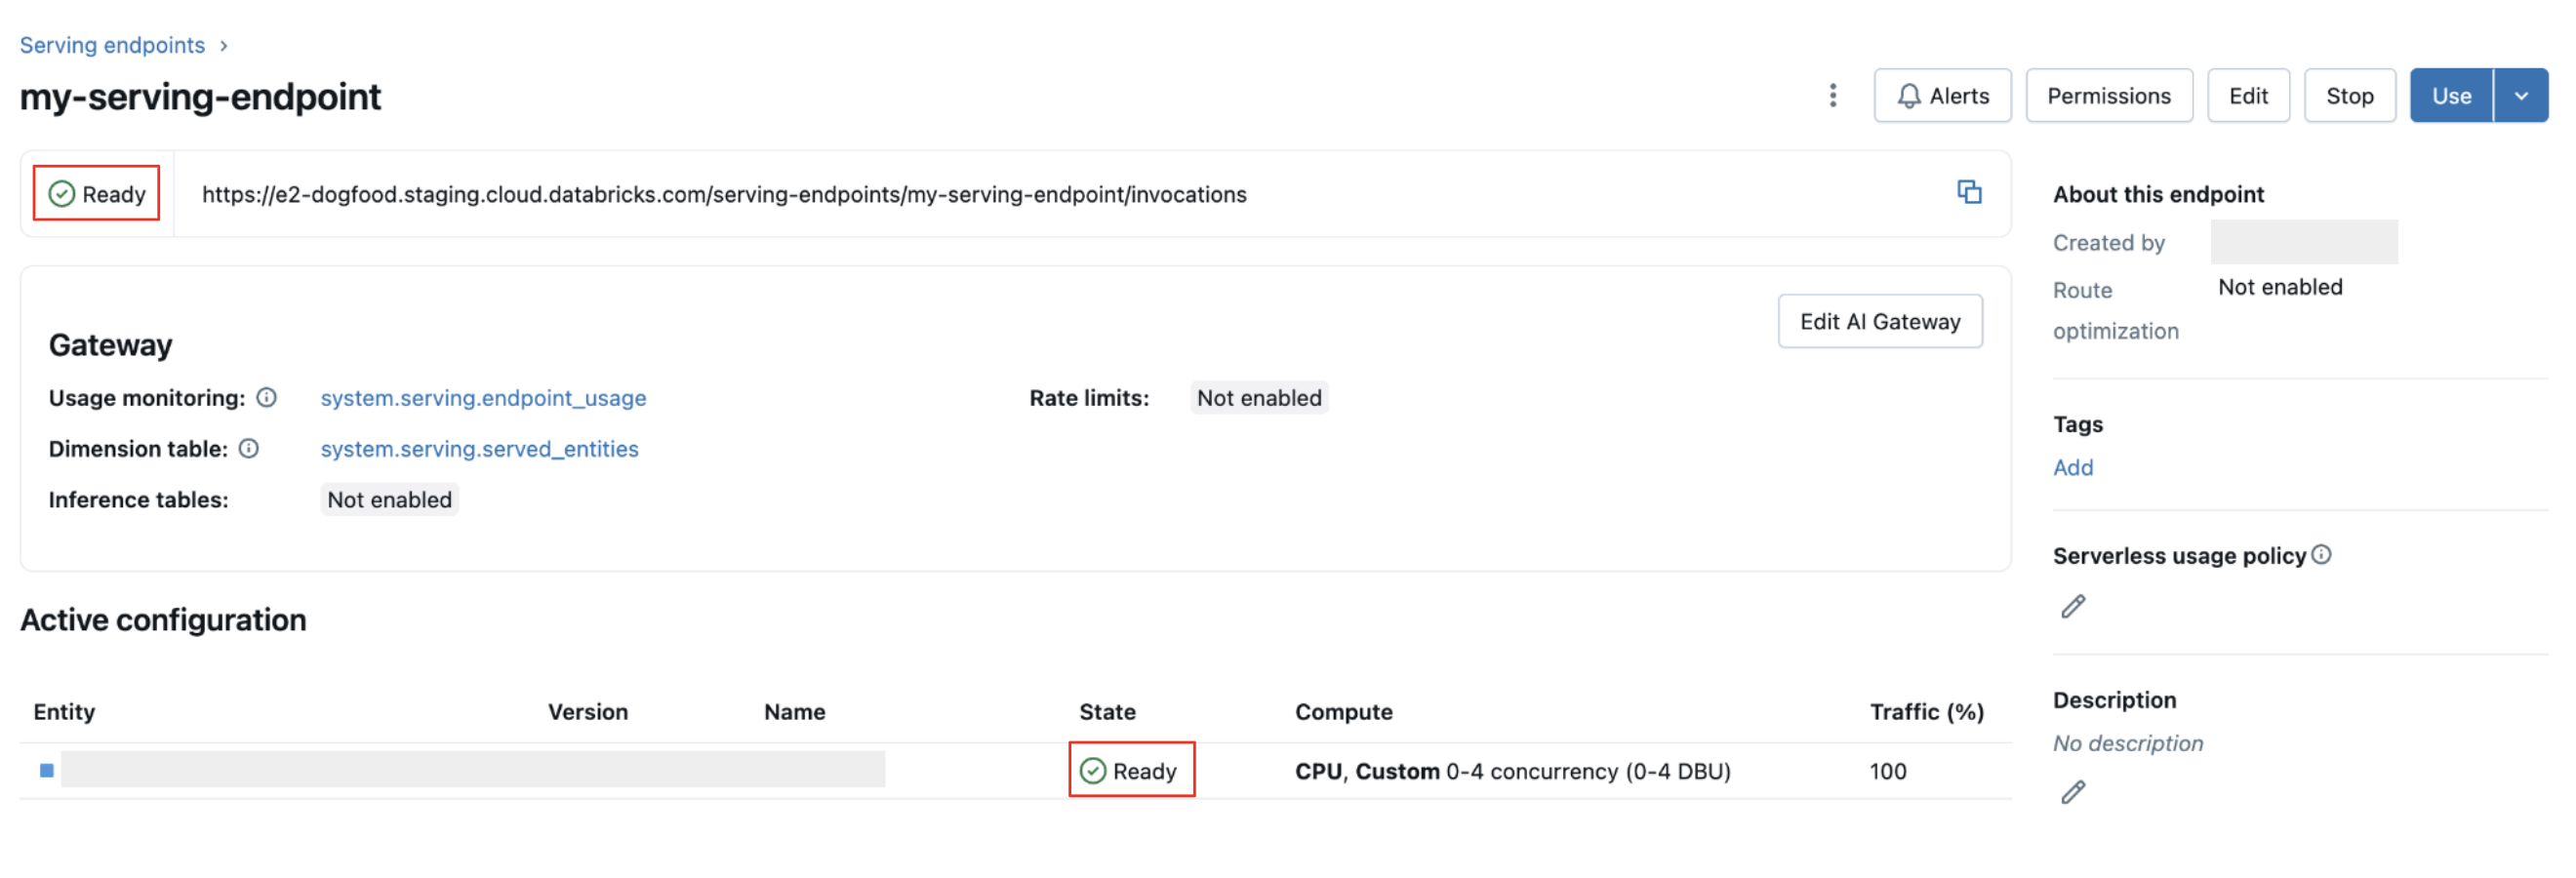Open the Usage monitoring info tooltip

[x=266, y=397]
